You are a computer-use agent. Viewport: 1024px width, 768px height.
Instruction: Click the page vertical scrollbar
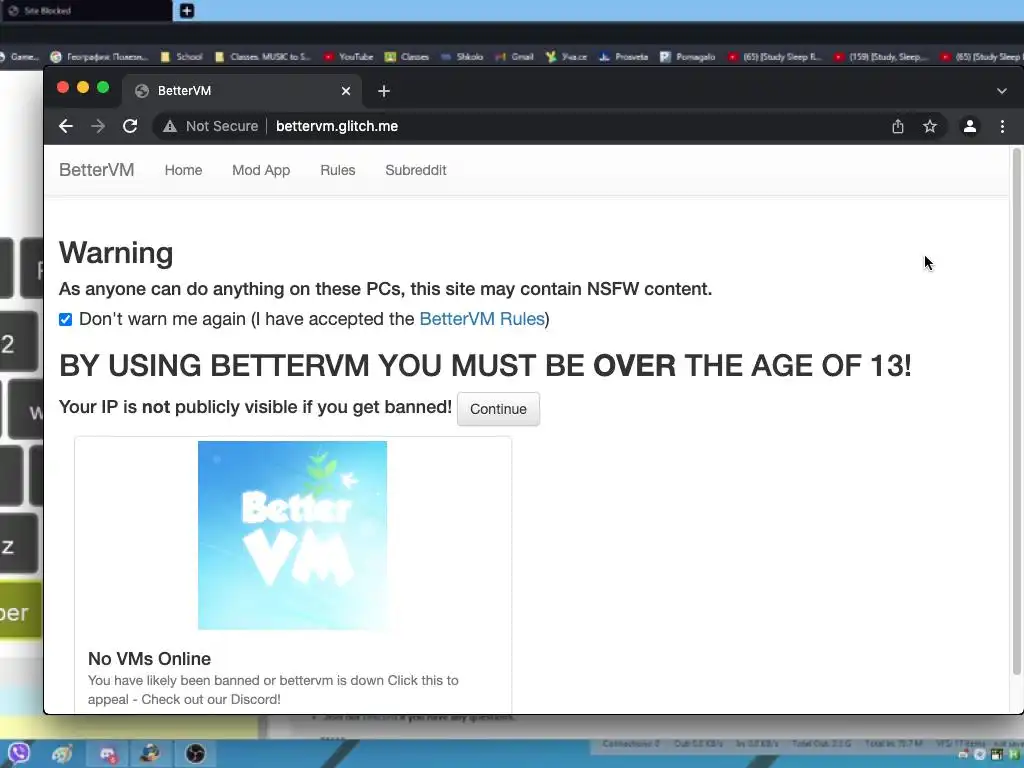[1016, 411]
